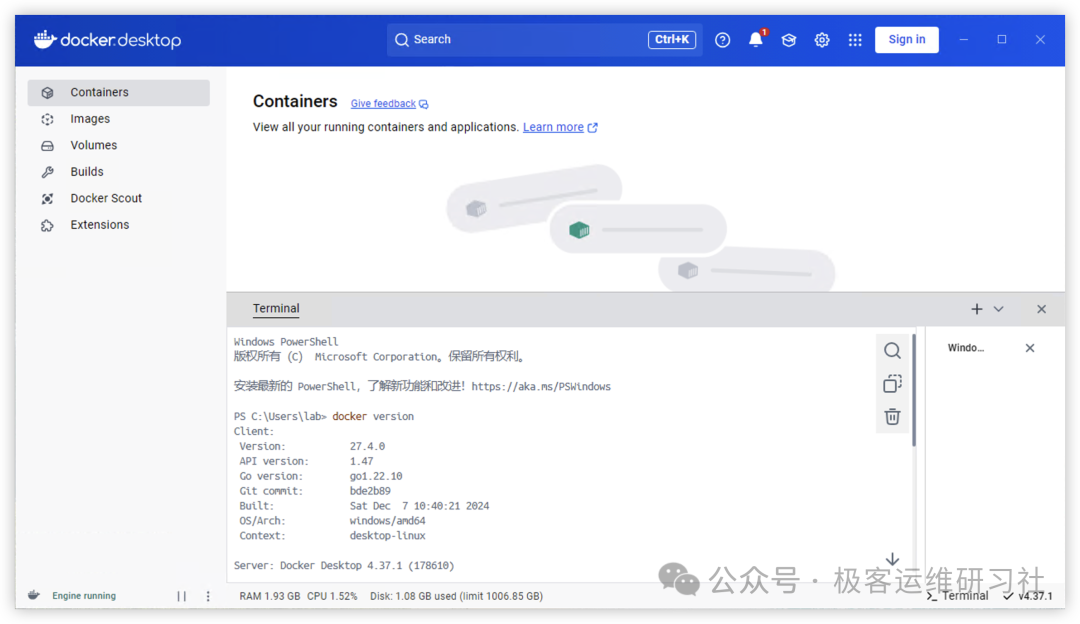The width and height of the screenshot is (1080, 624).
Task: Click the Windows PowerShell header line
Action: tap(286, 342)
